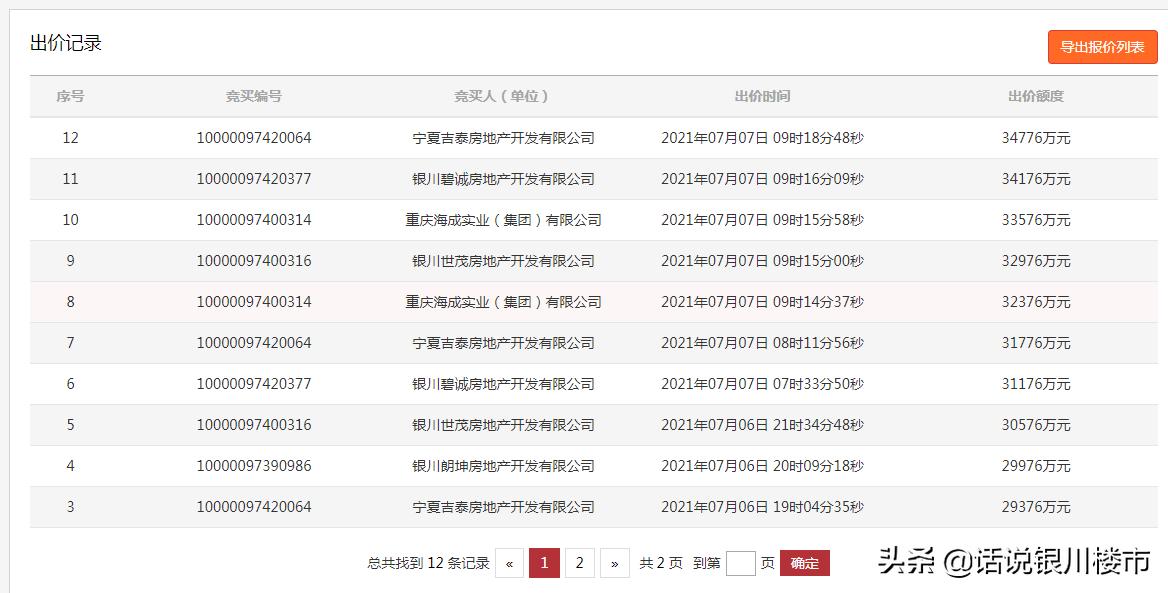Click 总共找到 12 条记录 summary text
Viewport: 1168px width, 593px height.
428,563
